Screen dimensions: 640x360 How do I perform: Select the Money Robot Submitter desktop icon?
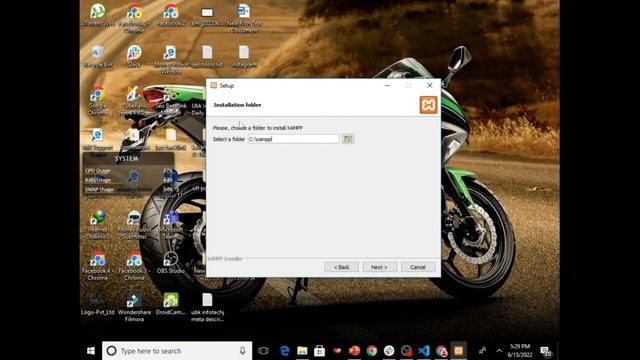coord(134,224)
